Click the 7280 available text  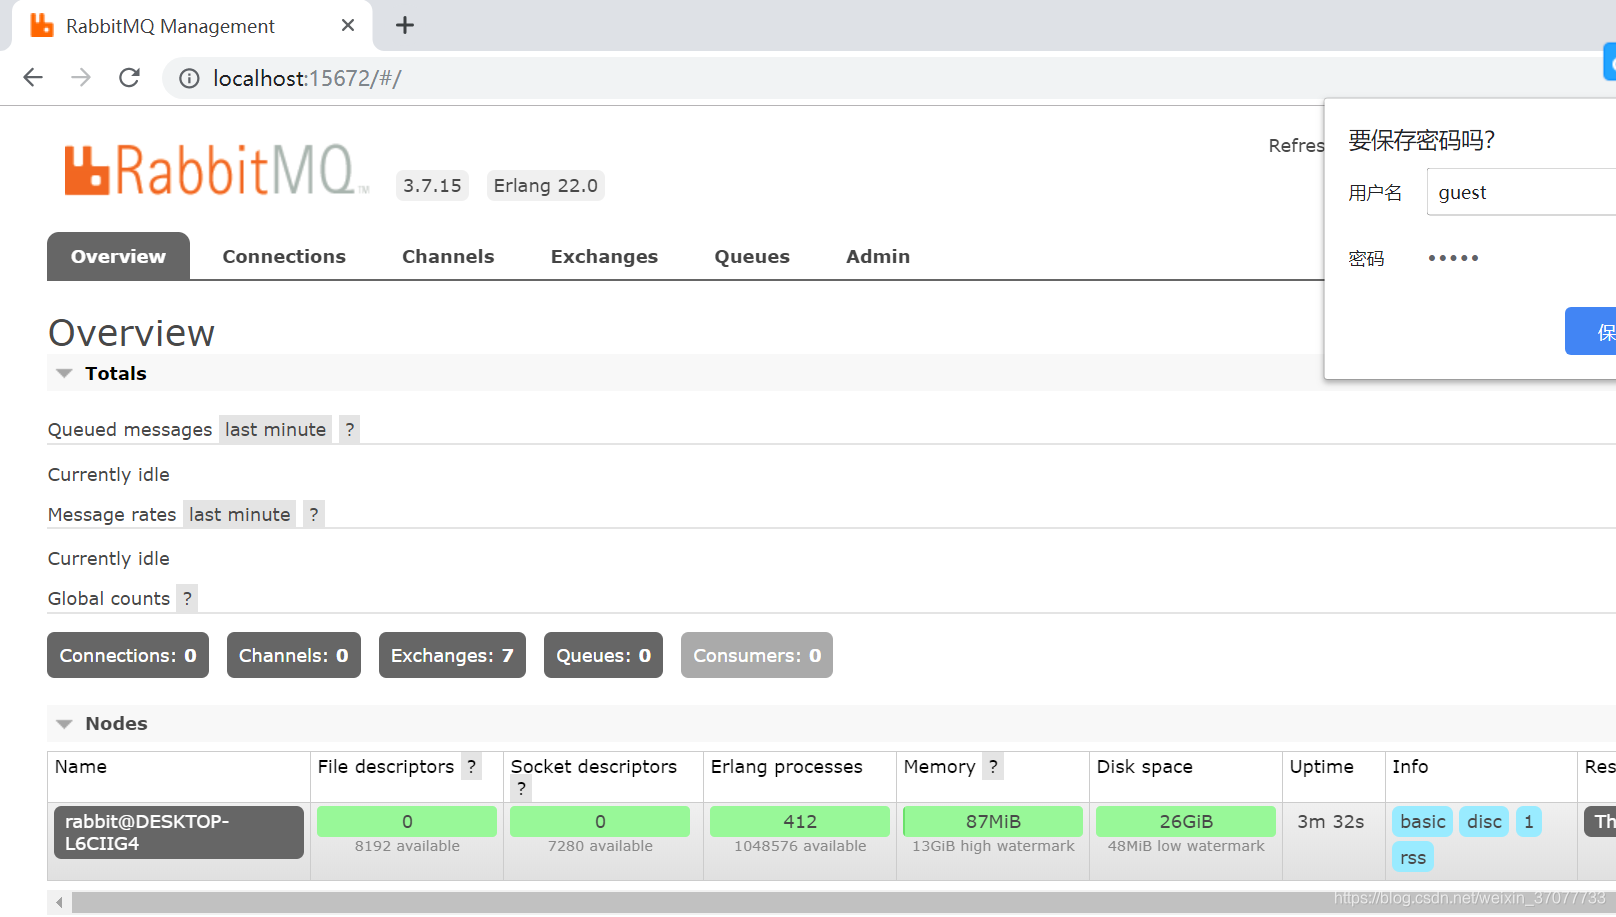pyautogui.click(x=600, y=846)
